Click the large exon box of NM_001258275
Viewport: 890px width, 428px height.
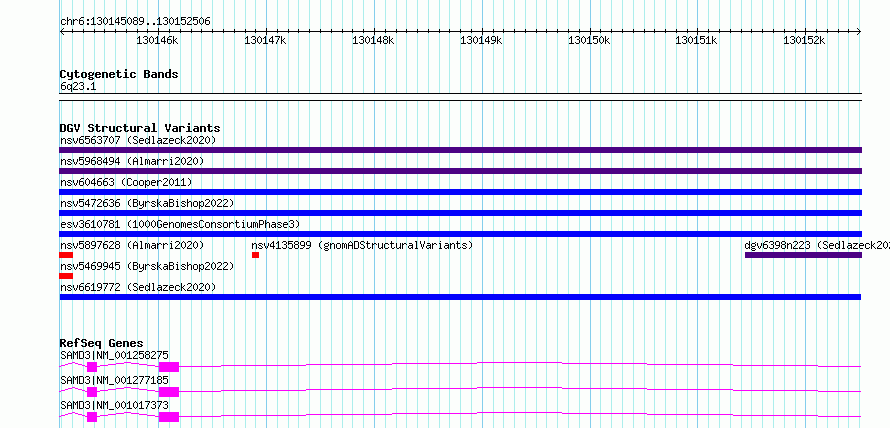click(169, 367)
